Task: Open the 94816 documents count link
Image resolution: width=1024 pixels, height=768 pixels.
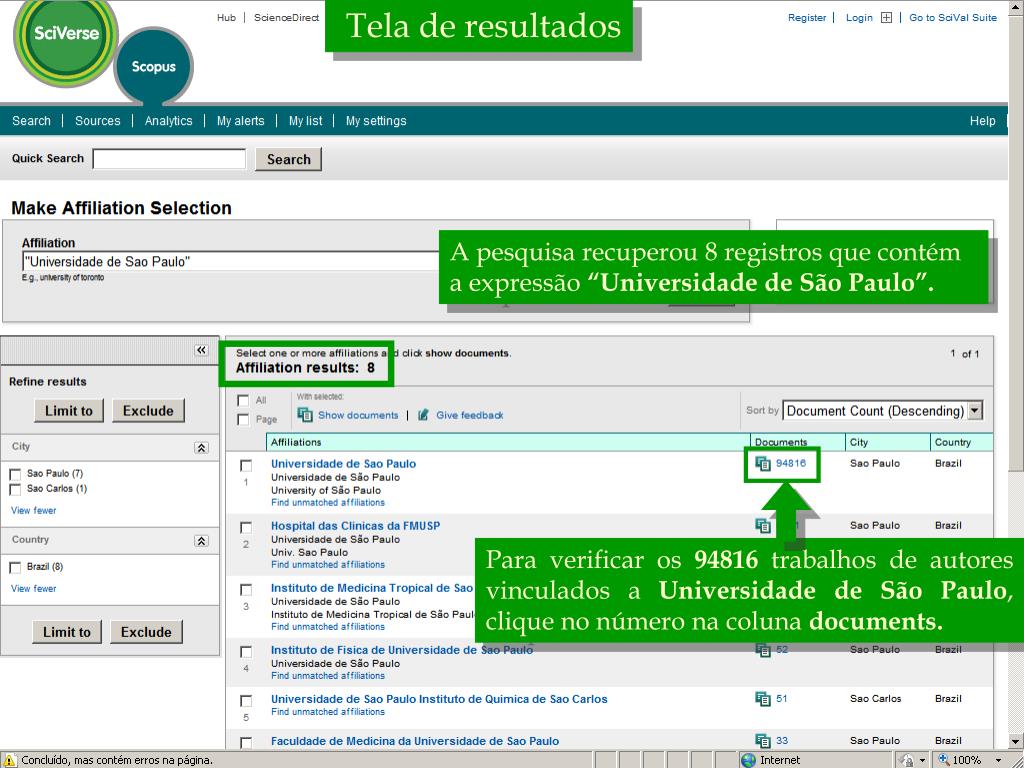Action: tap(791, 463)
